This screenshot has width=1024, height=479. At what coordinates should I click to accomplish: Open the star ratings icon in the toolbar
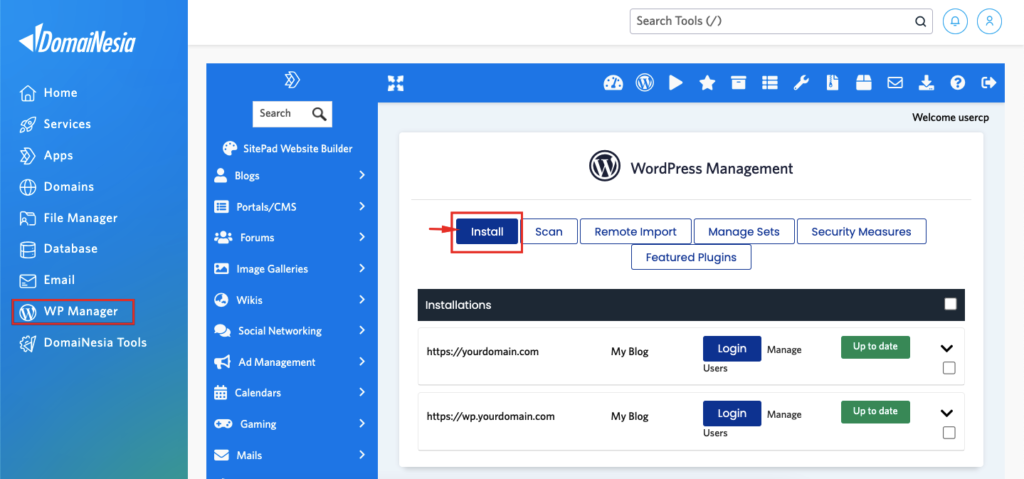707,82
